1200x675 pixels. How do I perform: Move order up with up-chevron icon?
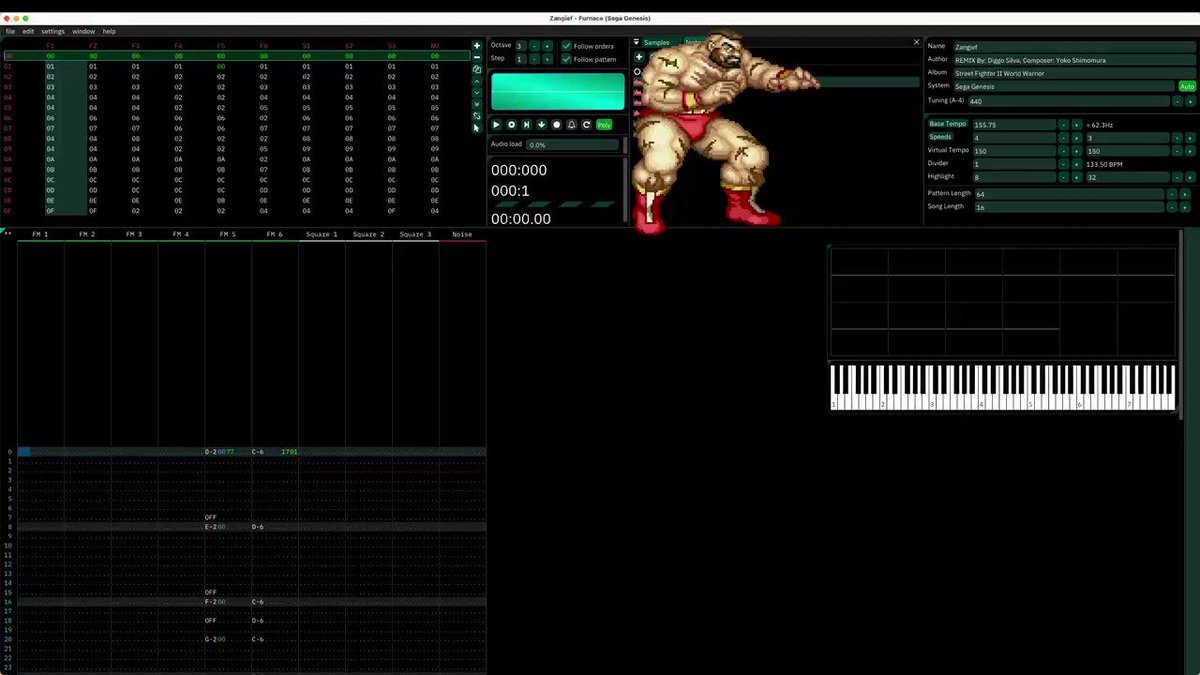(476, 81)
